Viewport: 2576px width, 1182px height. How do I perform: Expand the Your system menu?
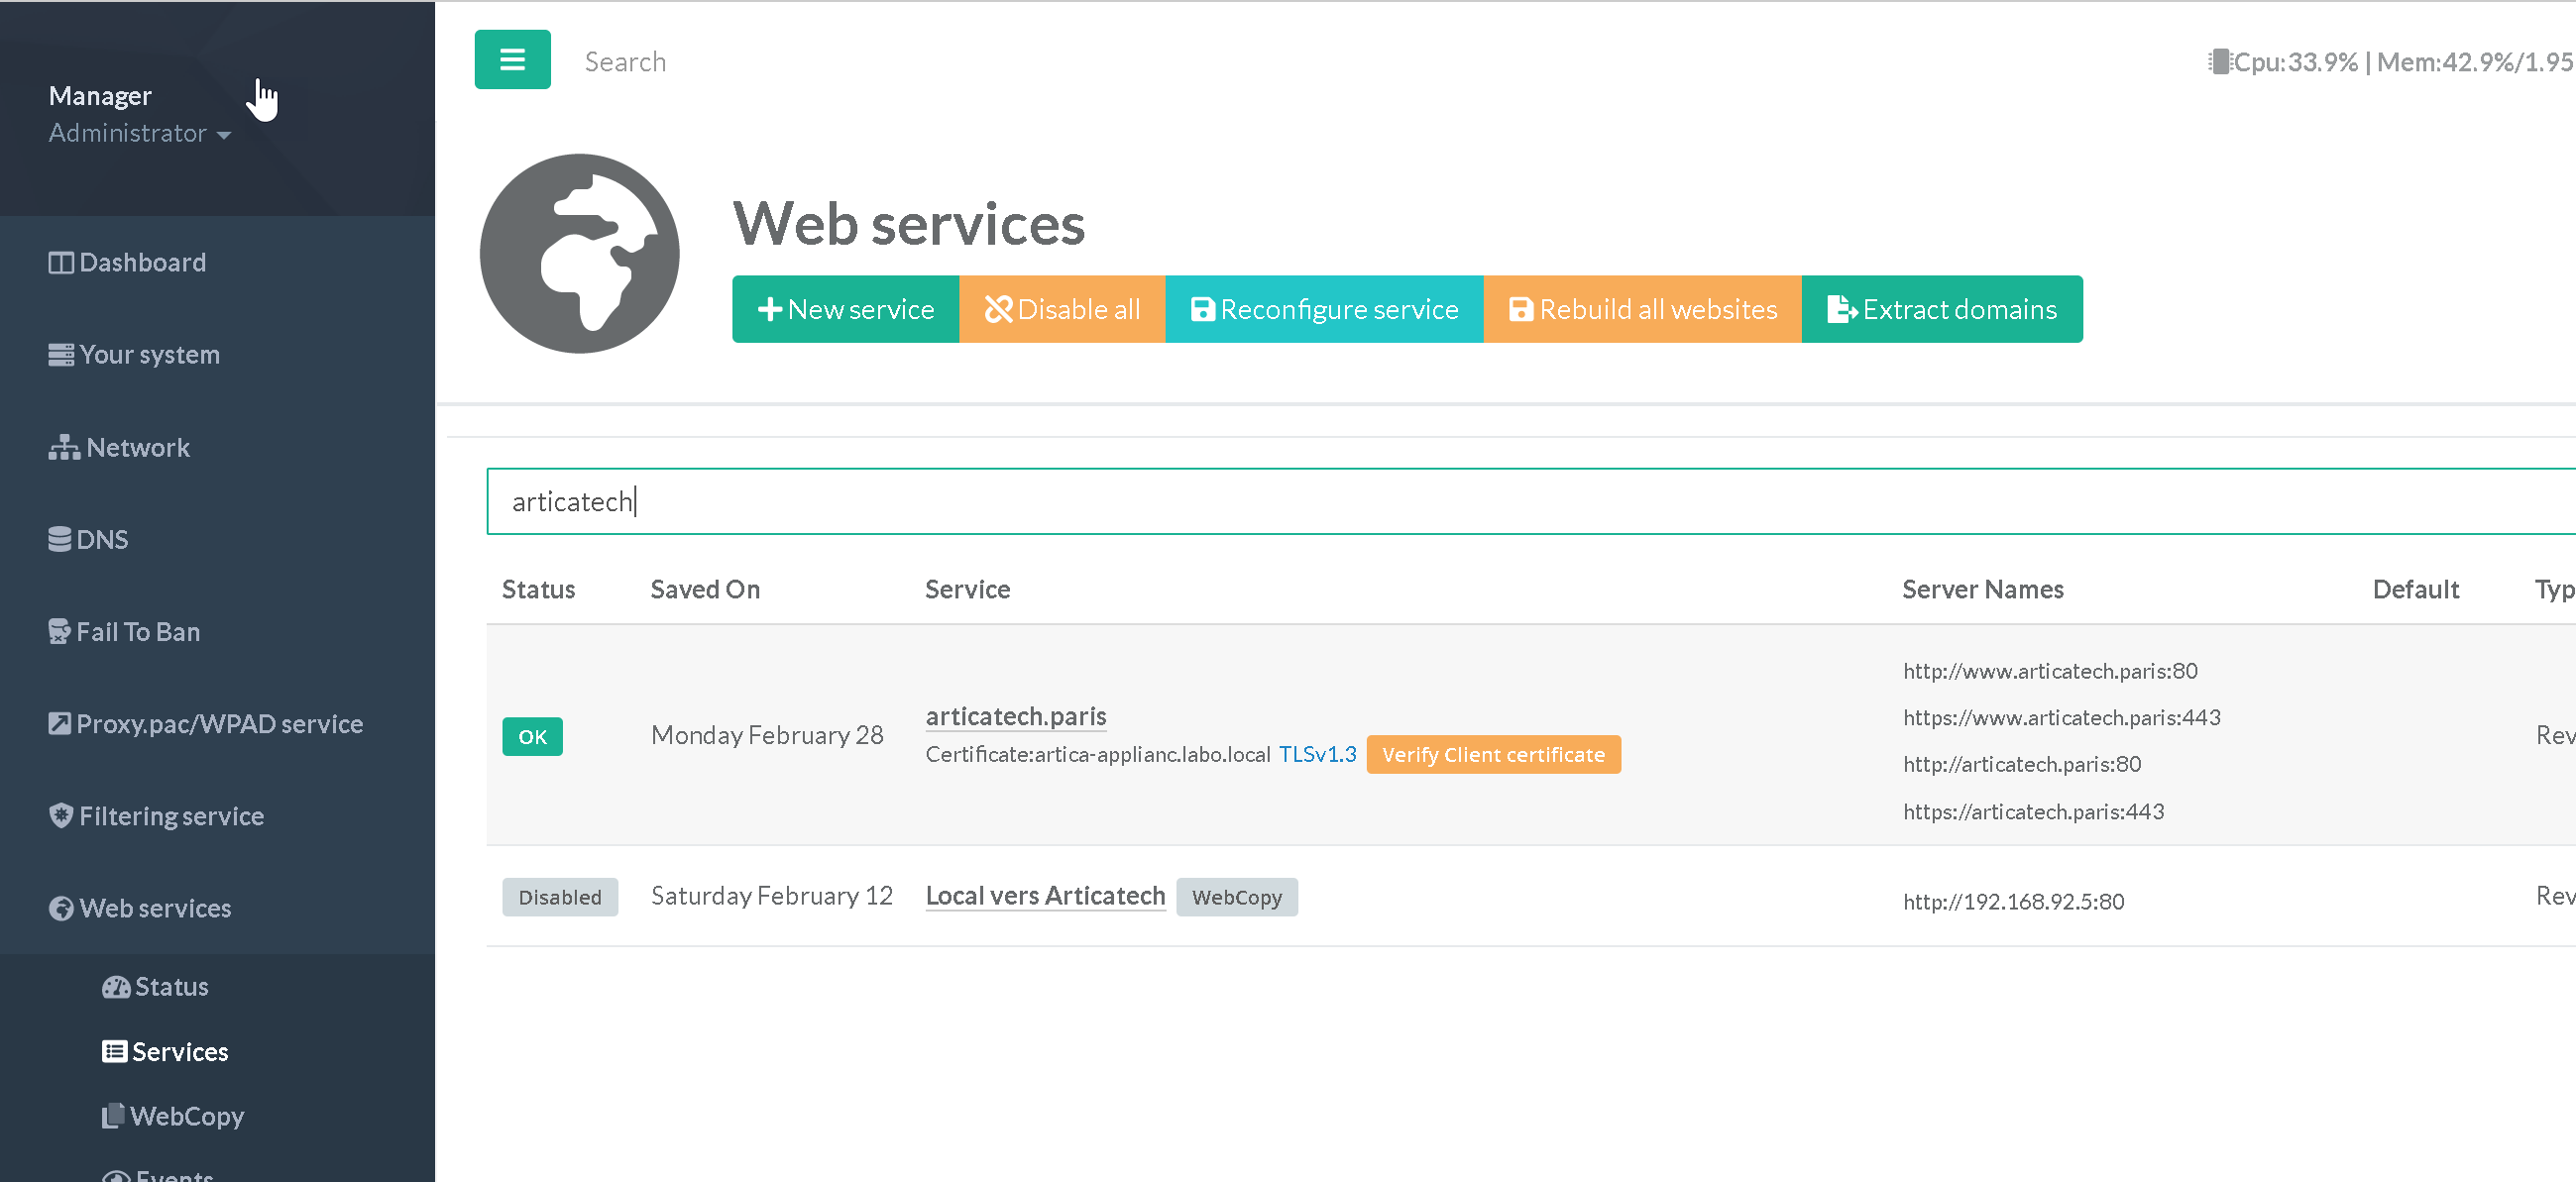pyautogui.click(x=149, y=355)
